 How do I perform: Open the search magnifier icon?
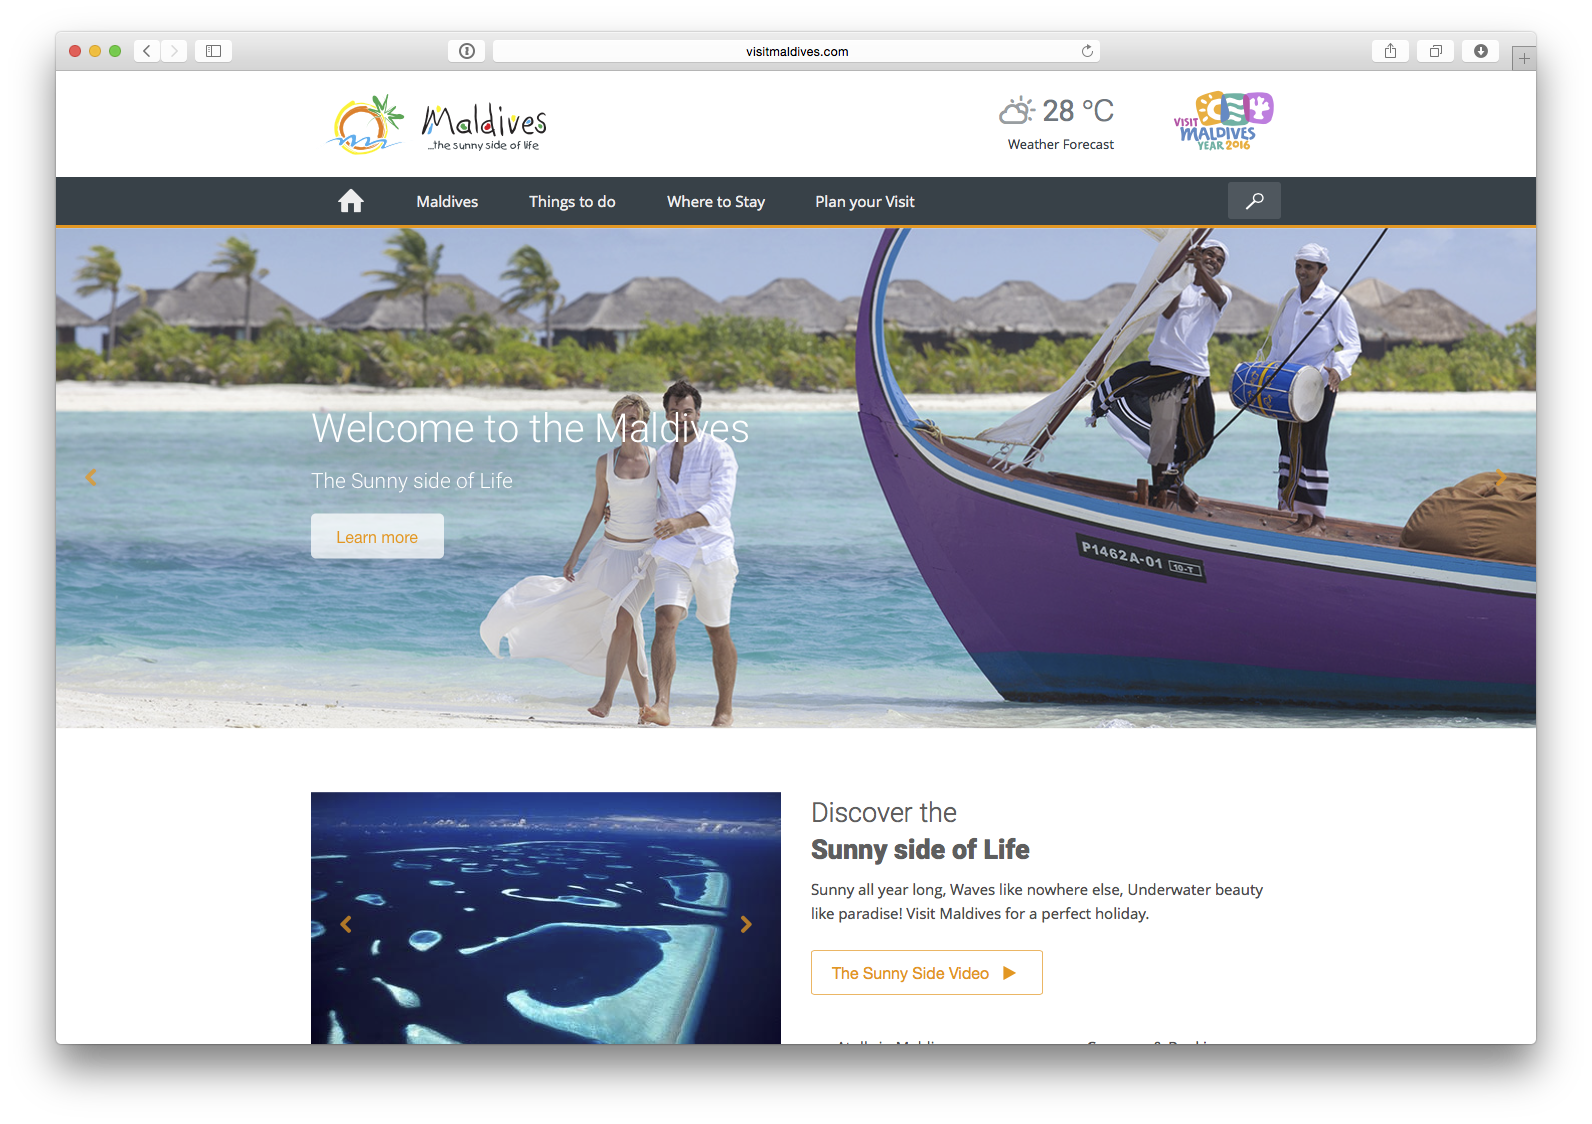click(x=1254, y=201)
